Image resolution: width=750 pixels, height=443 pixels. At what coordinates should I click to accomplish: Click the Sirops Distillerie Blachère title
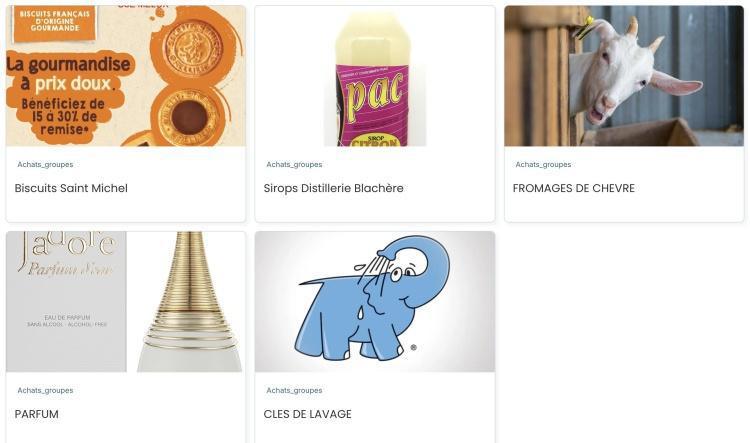click(x=333, y=188)
